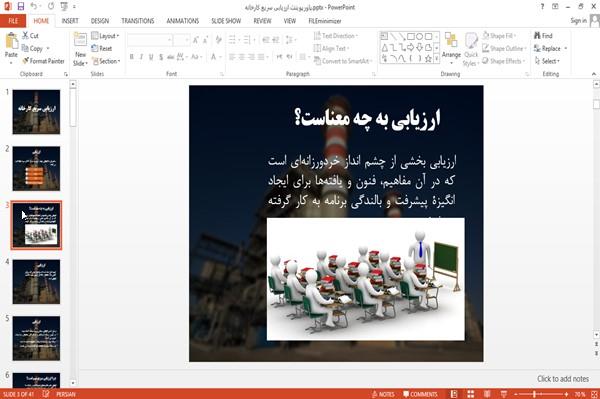Switch to the TRANSITIONS tab
The height and width of the screenshot is (399, 600).
(138, 21)
